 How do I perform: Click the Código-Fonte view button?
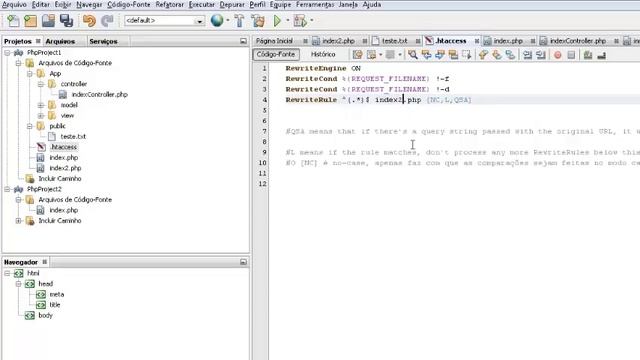(276, 54)
